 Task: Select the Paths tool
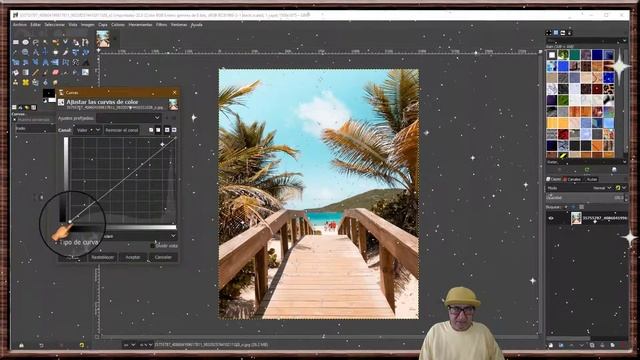click(x=85, y=42)
